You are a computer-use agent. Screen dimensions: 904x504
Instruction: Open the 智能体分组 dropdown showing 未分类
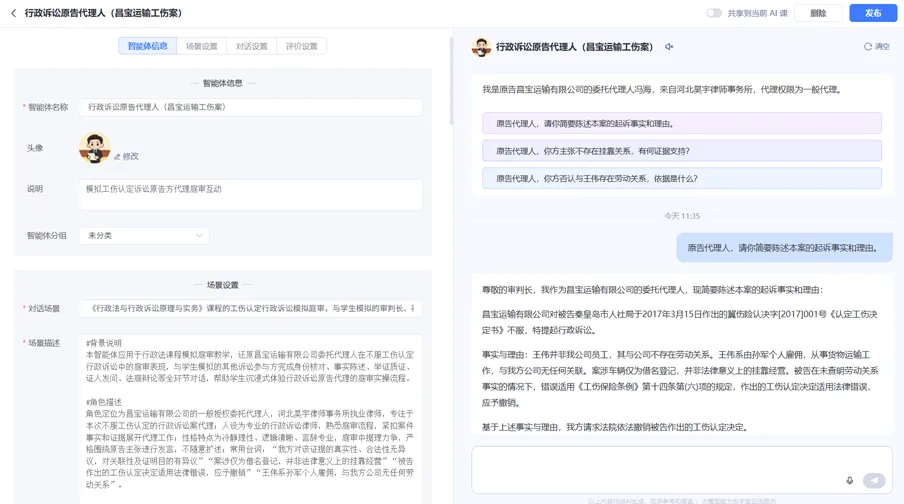(x=144, y=235)
